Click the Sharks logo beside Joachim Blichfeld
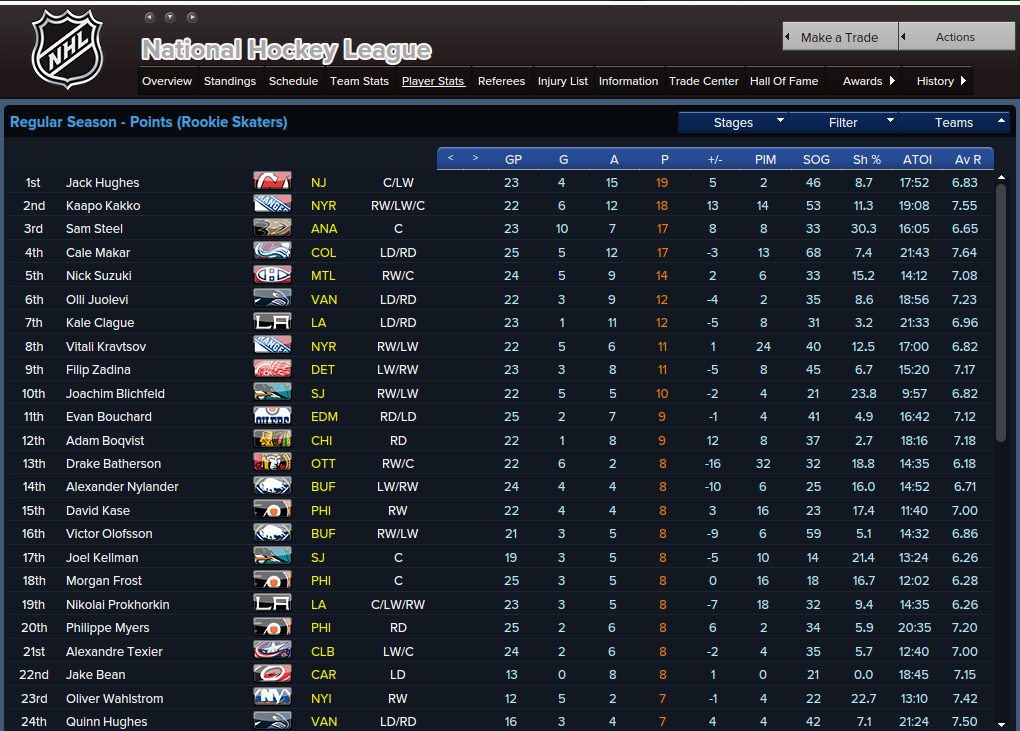The width and height of the screenshot is (1020, 731). 272,392
